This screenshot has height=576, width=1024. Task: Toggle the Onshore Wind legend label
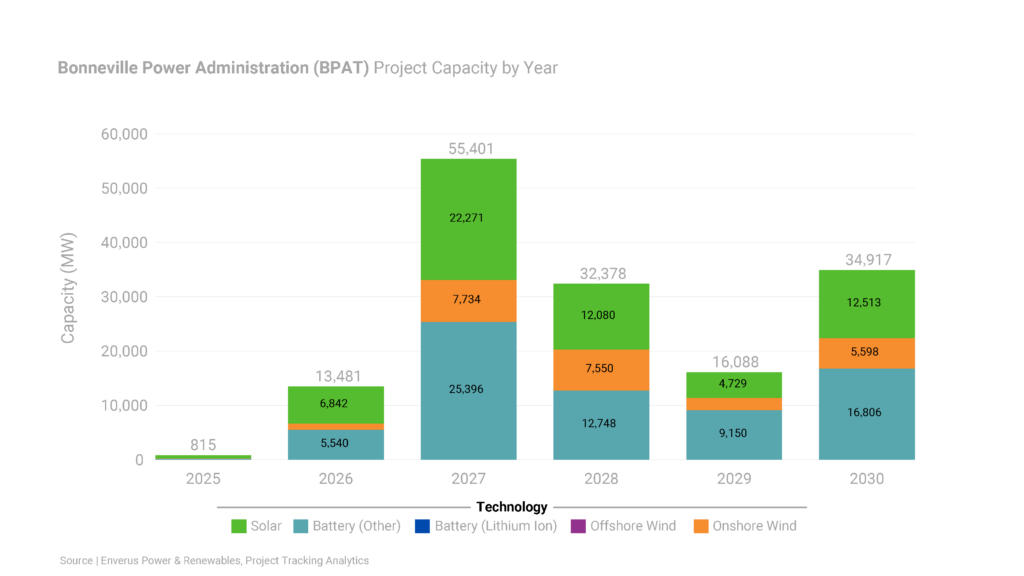point(754,526)
